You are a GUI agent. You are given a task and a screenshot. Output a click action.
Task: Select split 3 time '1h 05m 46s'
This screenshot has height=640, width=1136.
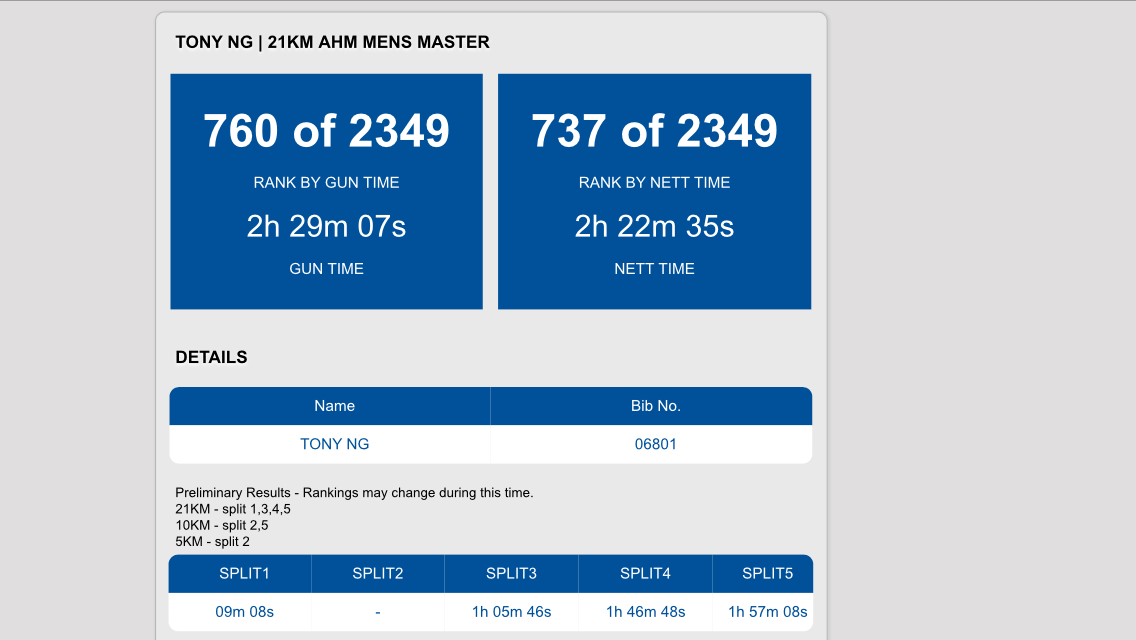coord(511,612)
